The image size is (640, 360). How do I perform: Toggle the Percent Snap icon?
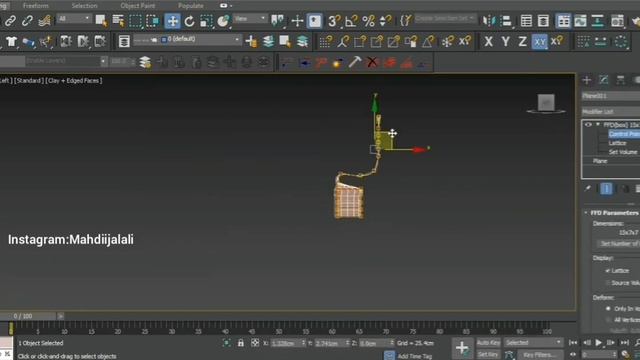point(369,21)
